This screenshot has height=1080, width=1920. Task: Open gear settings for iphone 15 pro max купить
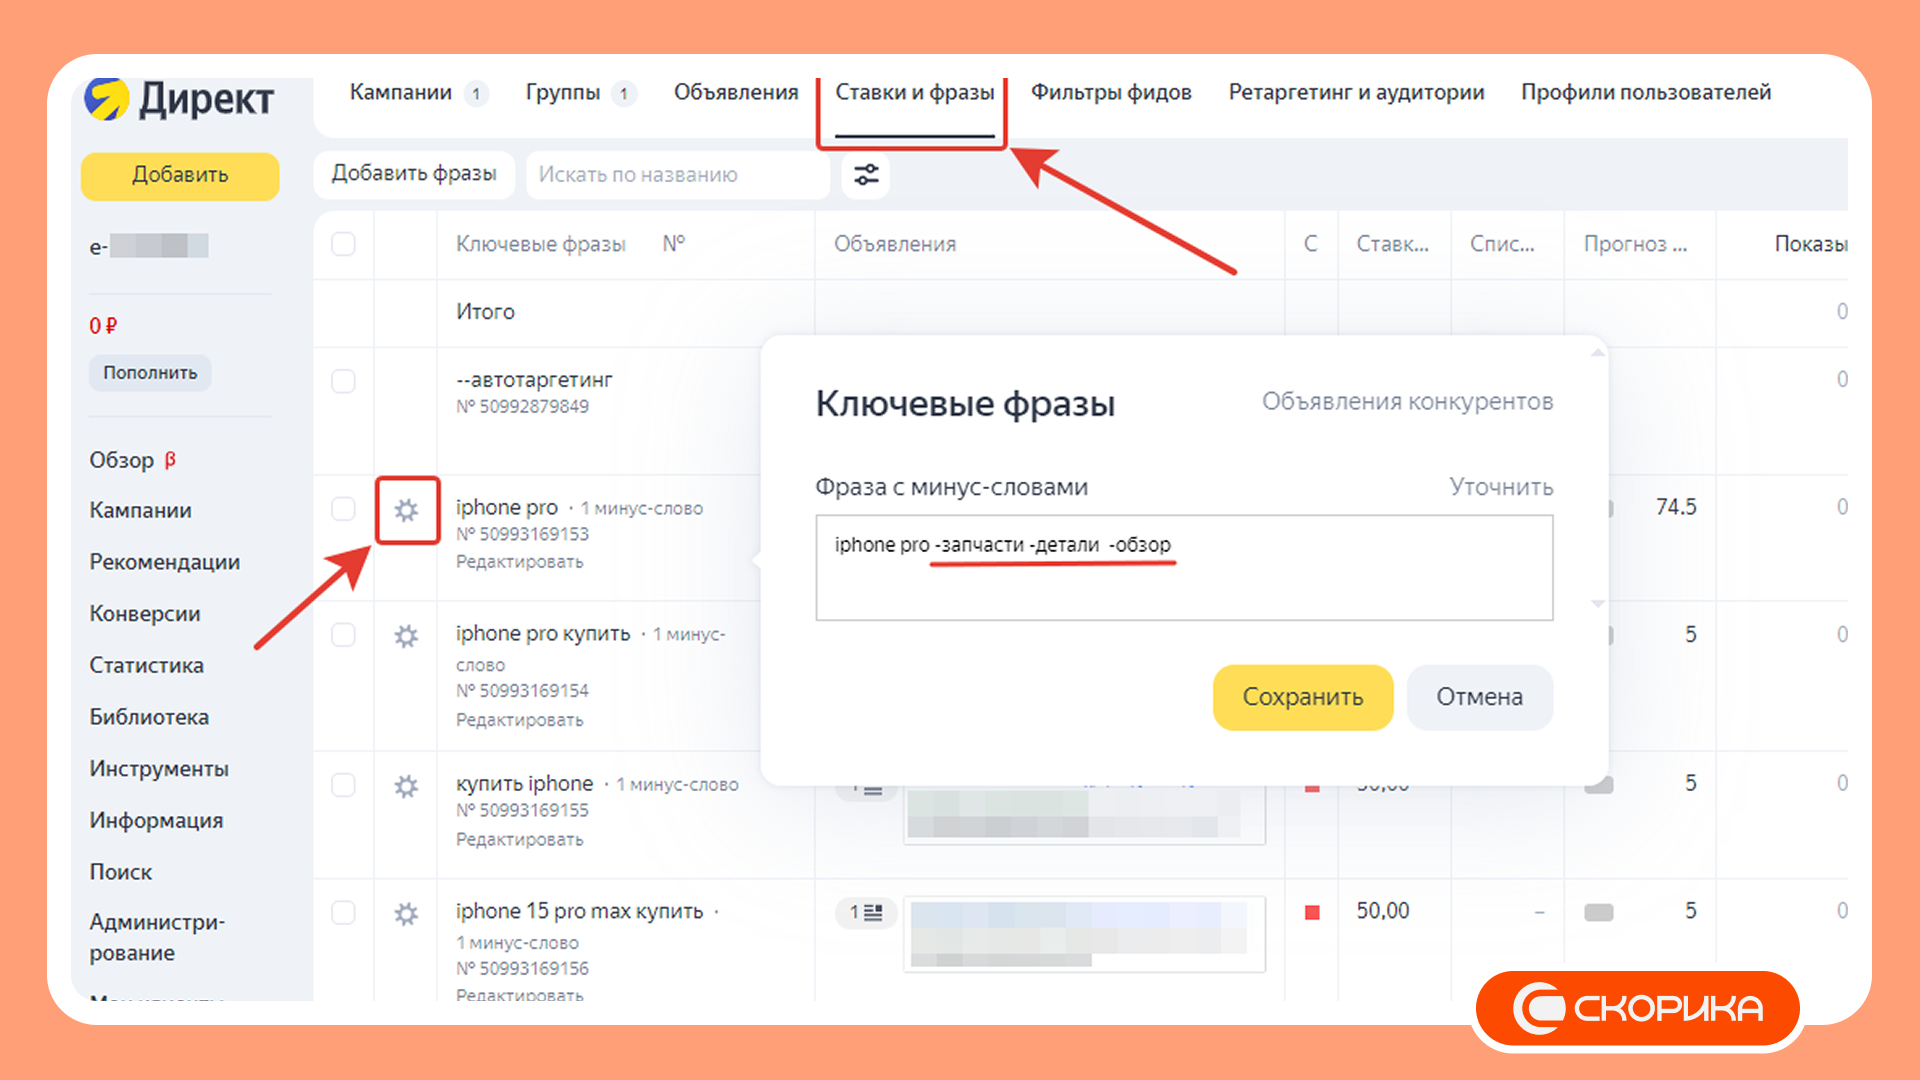406,913
